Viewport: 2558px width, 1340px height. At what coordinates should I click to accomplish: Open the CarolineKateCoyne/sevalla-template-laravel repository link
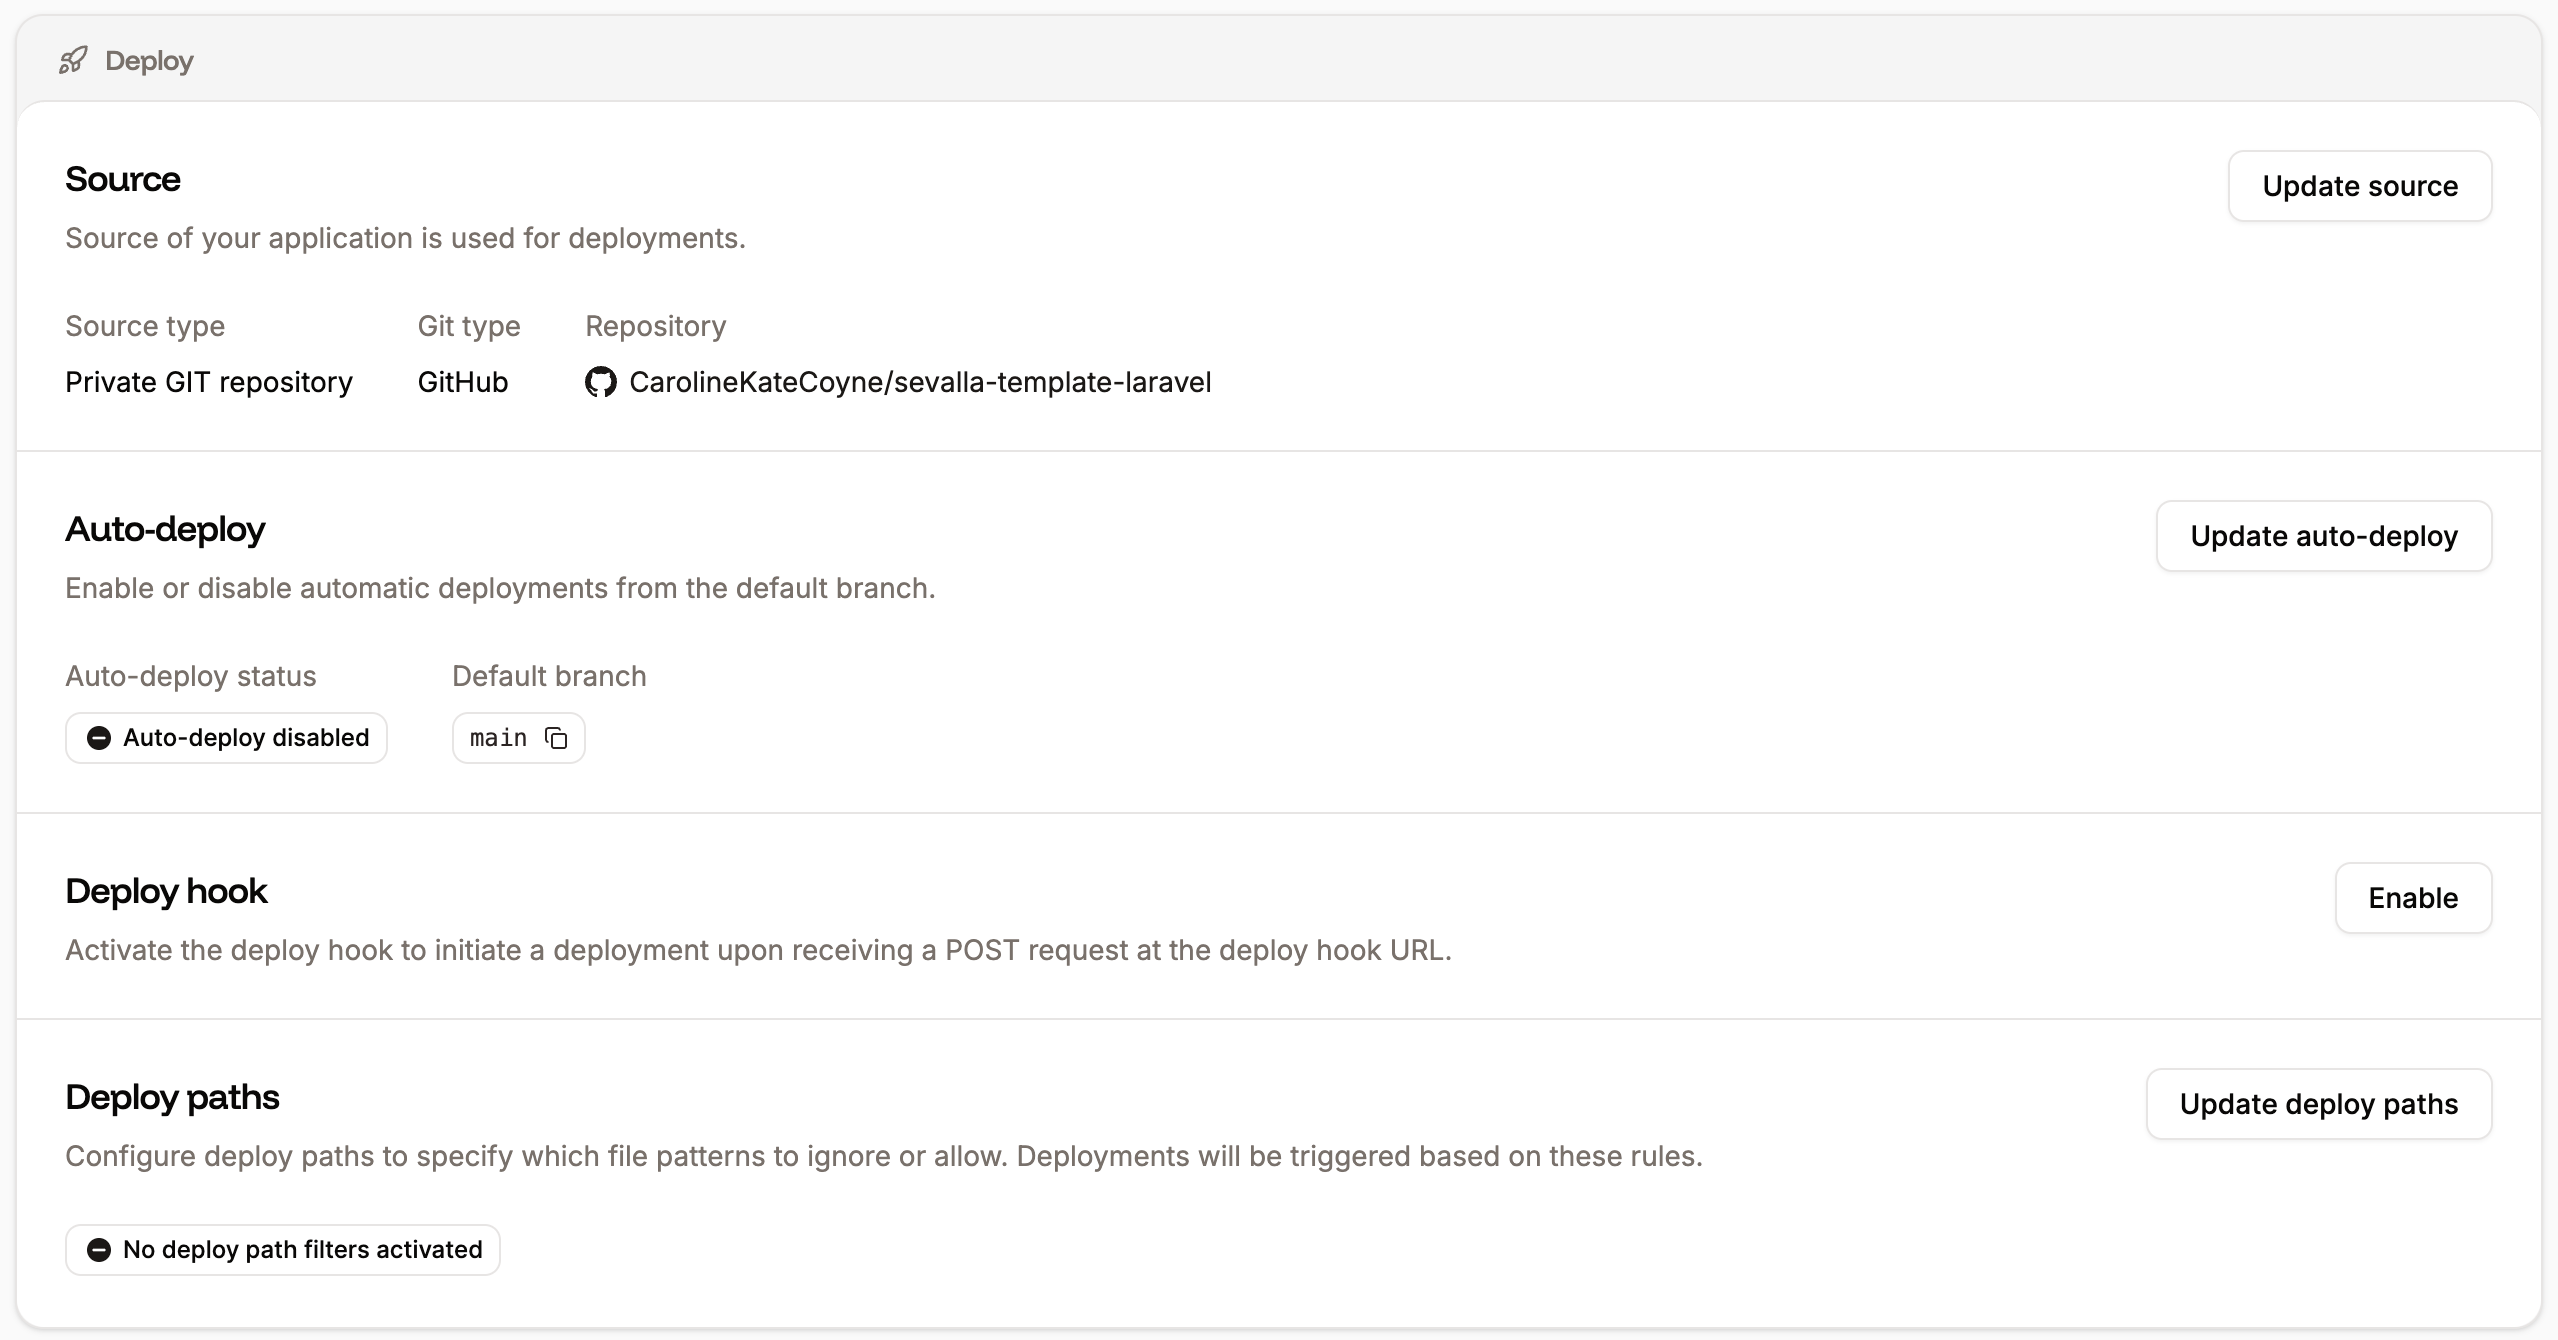(x=919, y=382)
